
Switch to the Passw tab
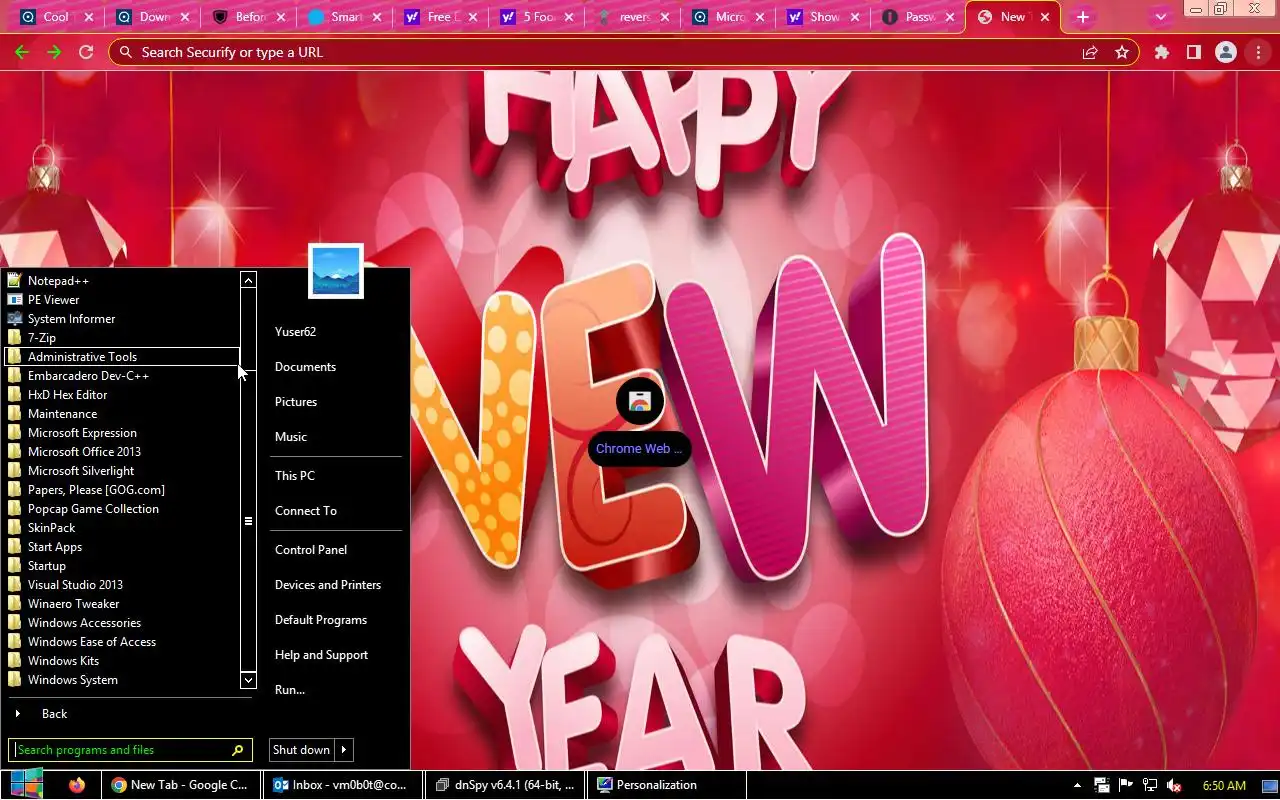tap(921, 17)
